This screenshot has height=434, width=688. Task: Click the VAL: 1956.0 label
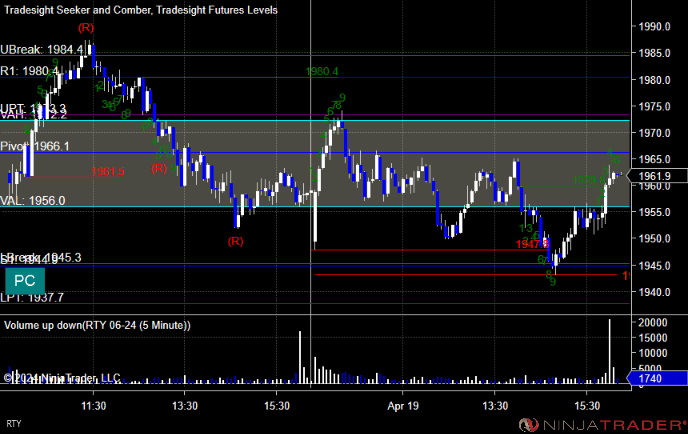33,201
